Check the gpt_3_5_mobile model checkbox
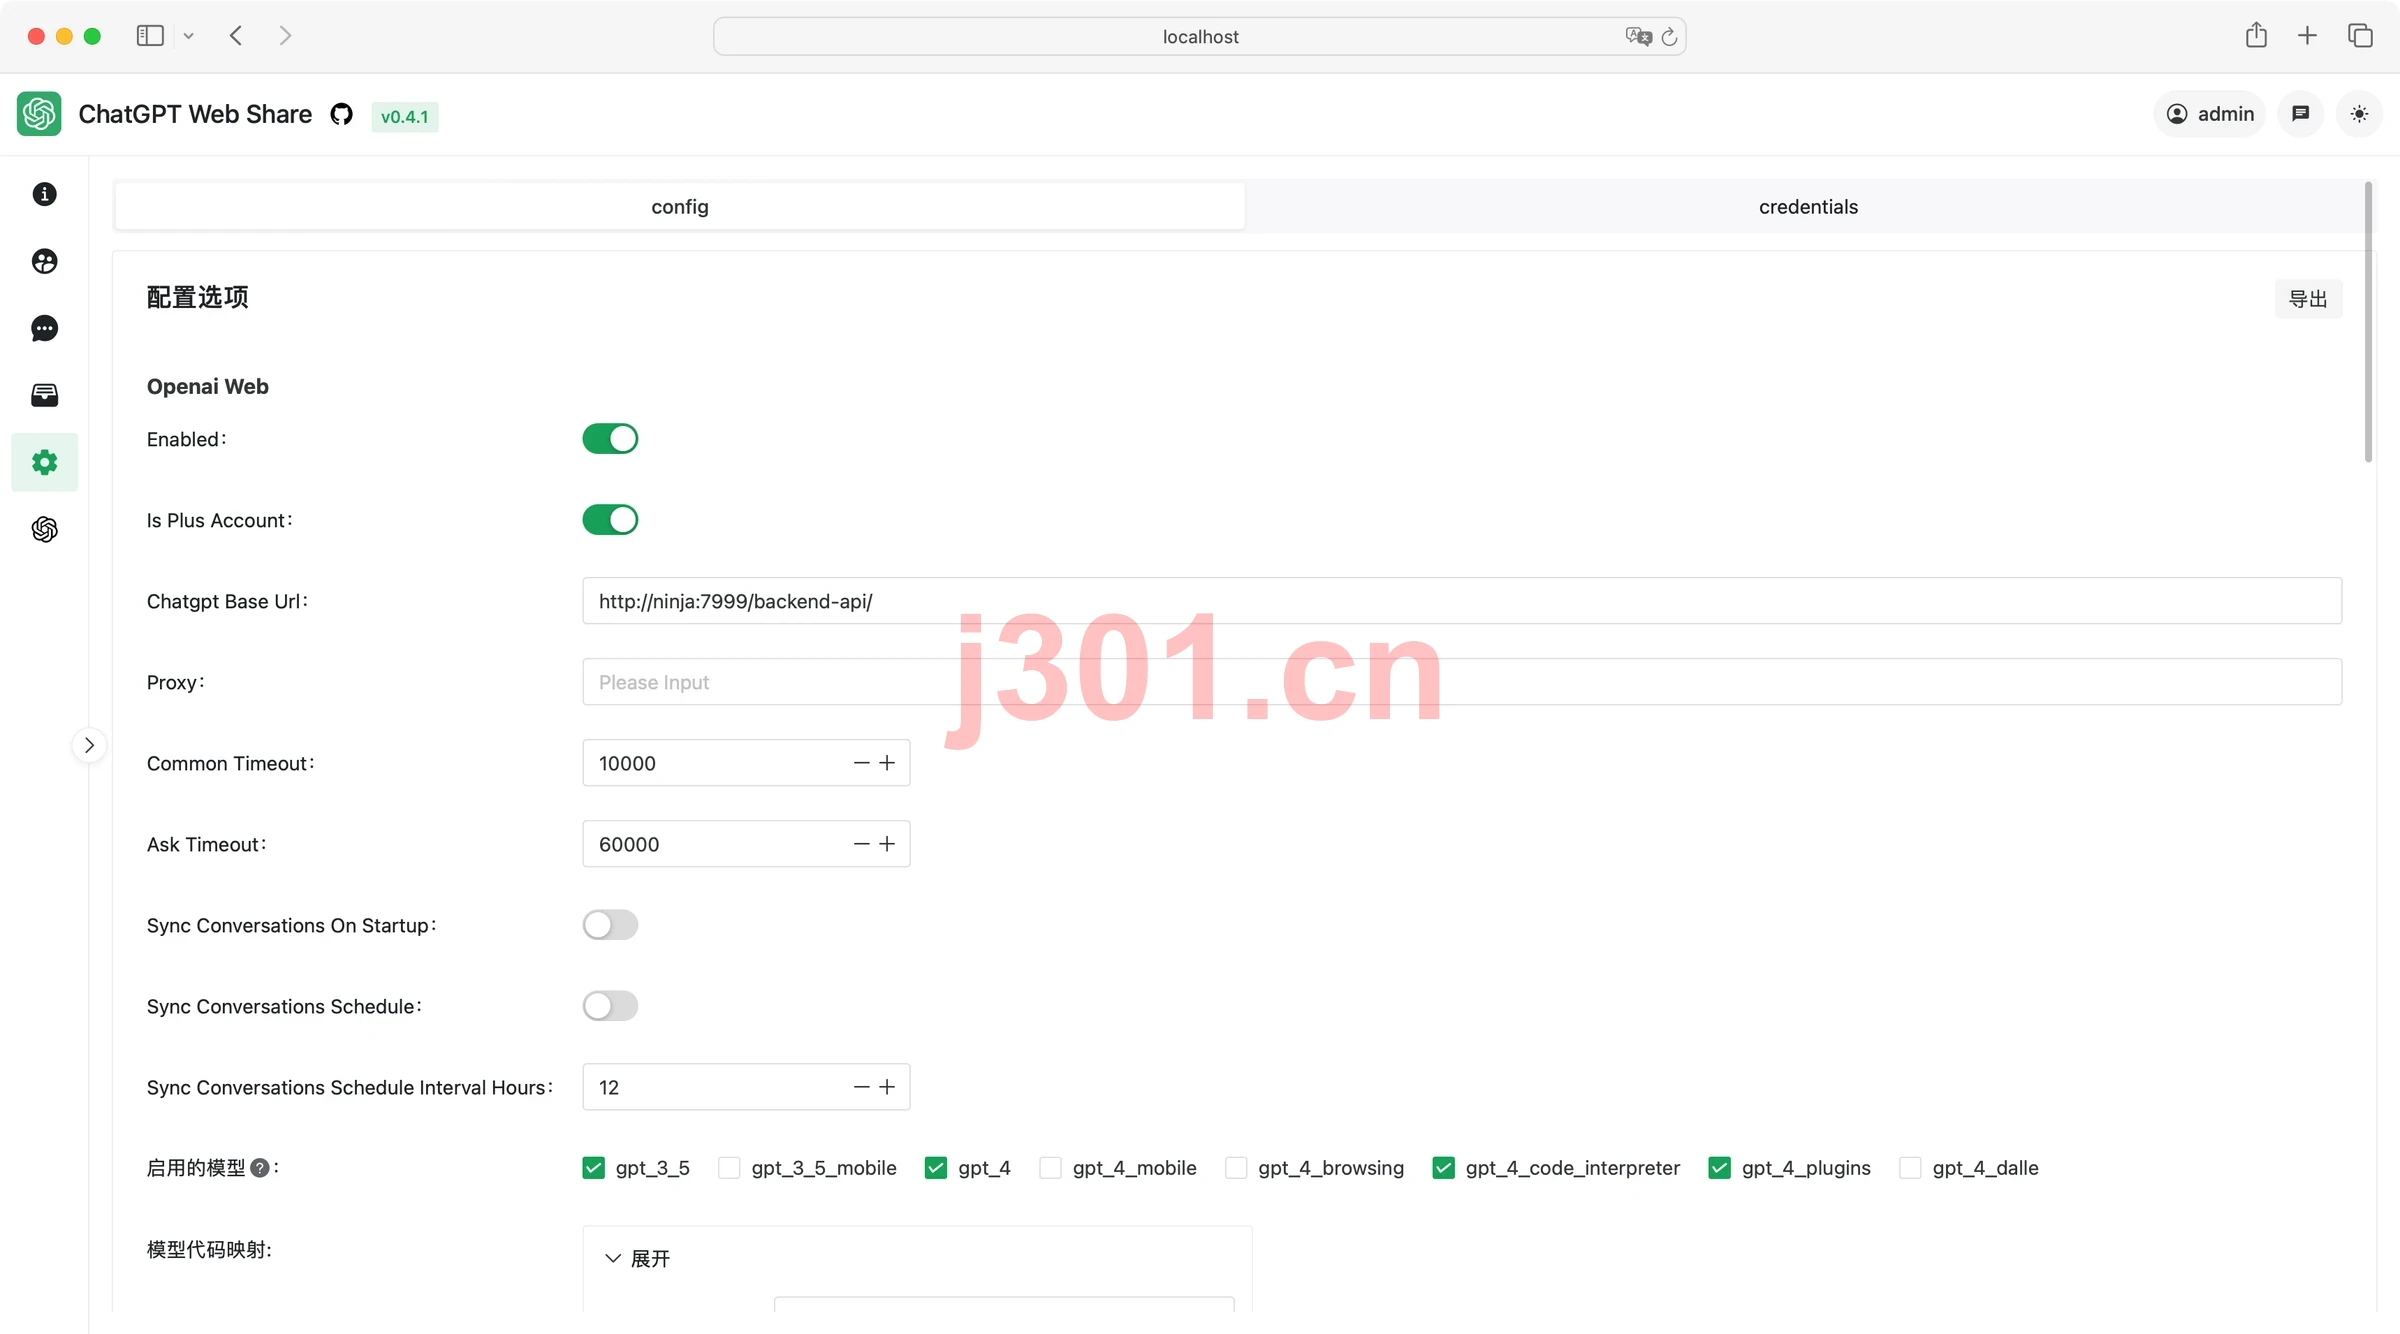2400x1334 pixels. pos(730,1168)
